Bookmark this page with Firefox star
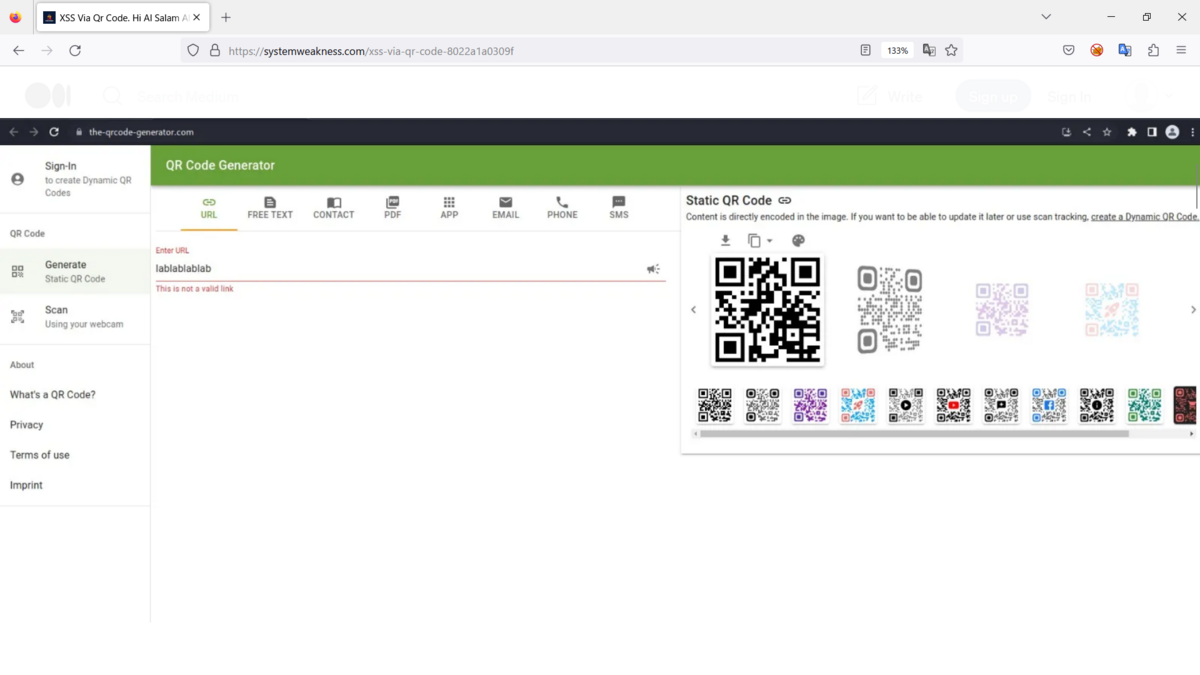Image resolution: width=1200 pixels, height=675 pixels. click(951, 50)
